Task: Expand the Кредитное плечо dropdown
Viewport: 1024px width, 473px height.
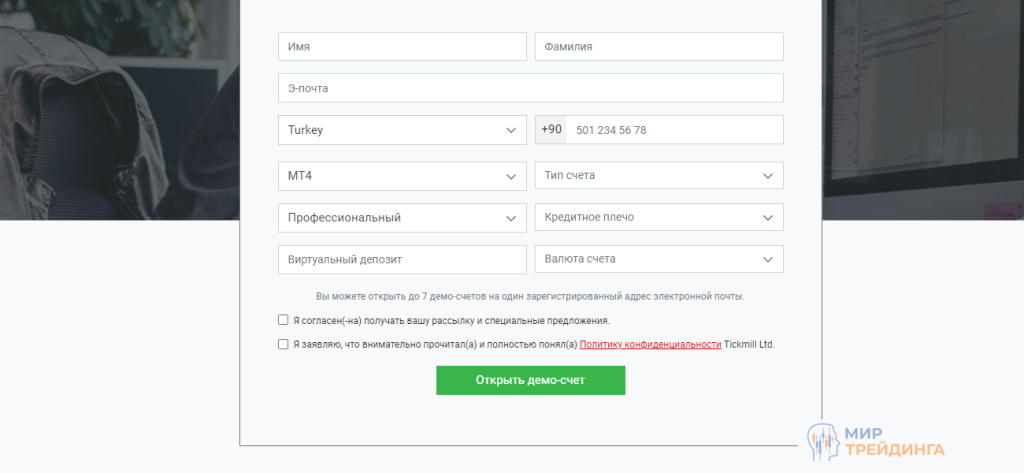Action: tap(658, 217)
